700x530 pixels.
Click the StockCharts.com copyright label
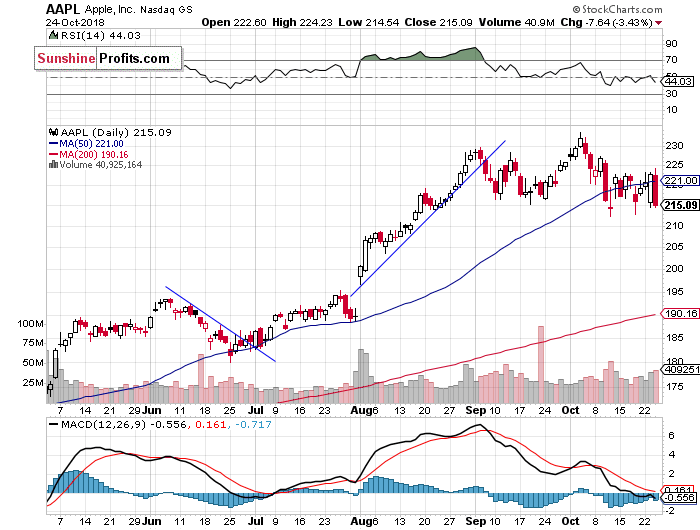click(x=617, y=9)
